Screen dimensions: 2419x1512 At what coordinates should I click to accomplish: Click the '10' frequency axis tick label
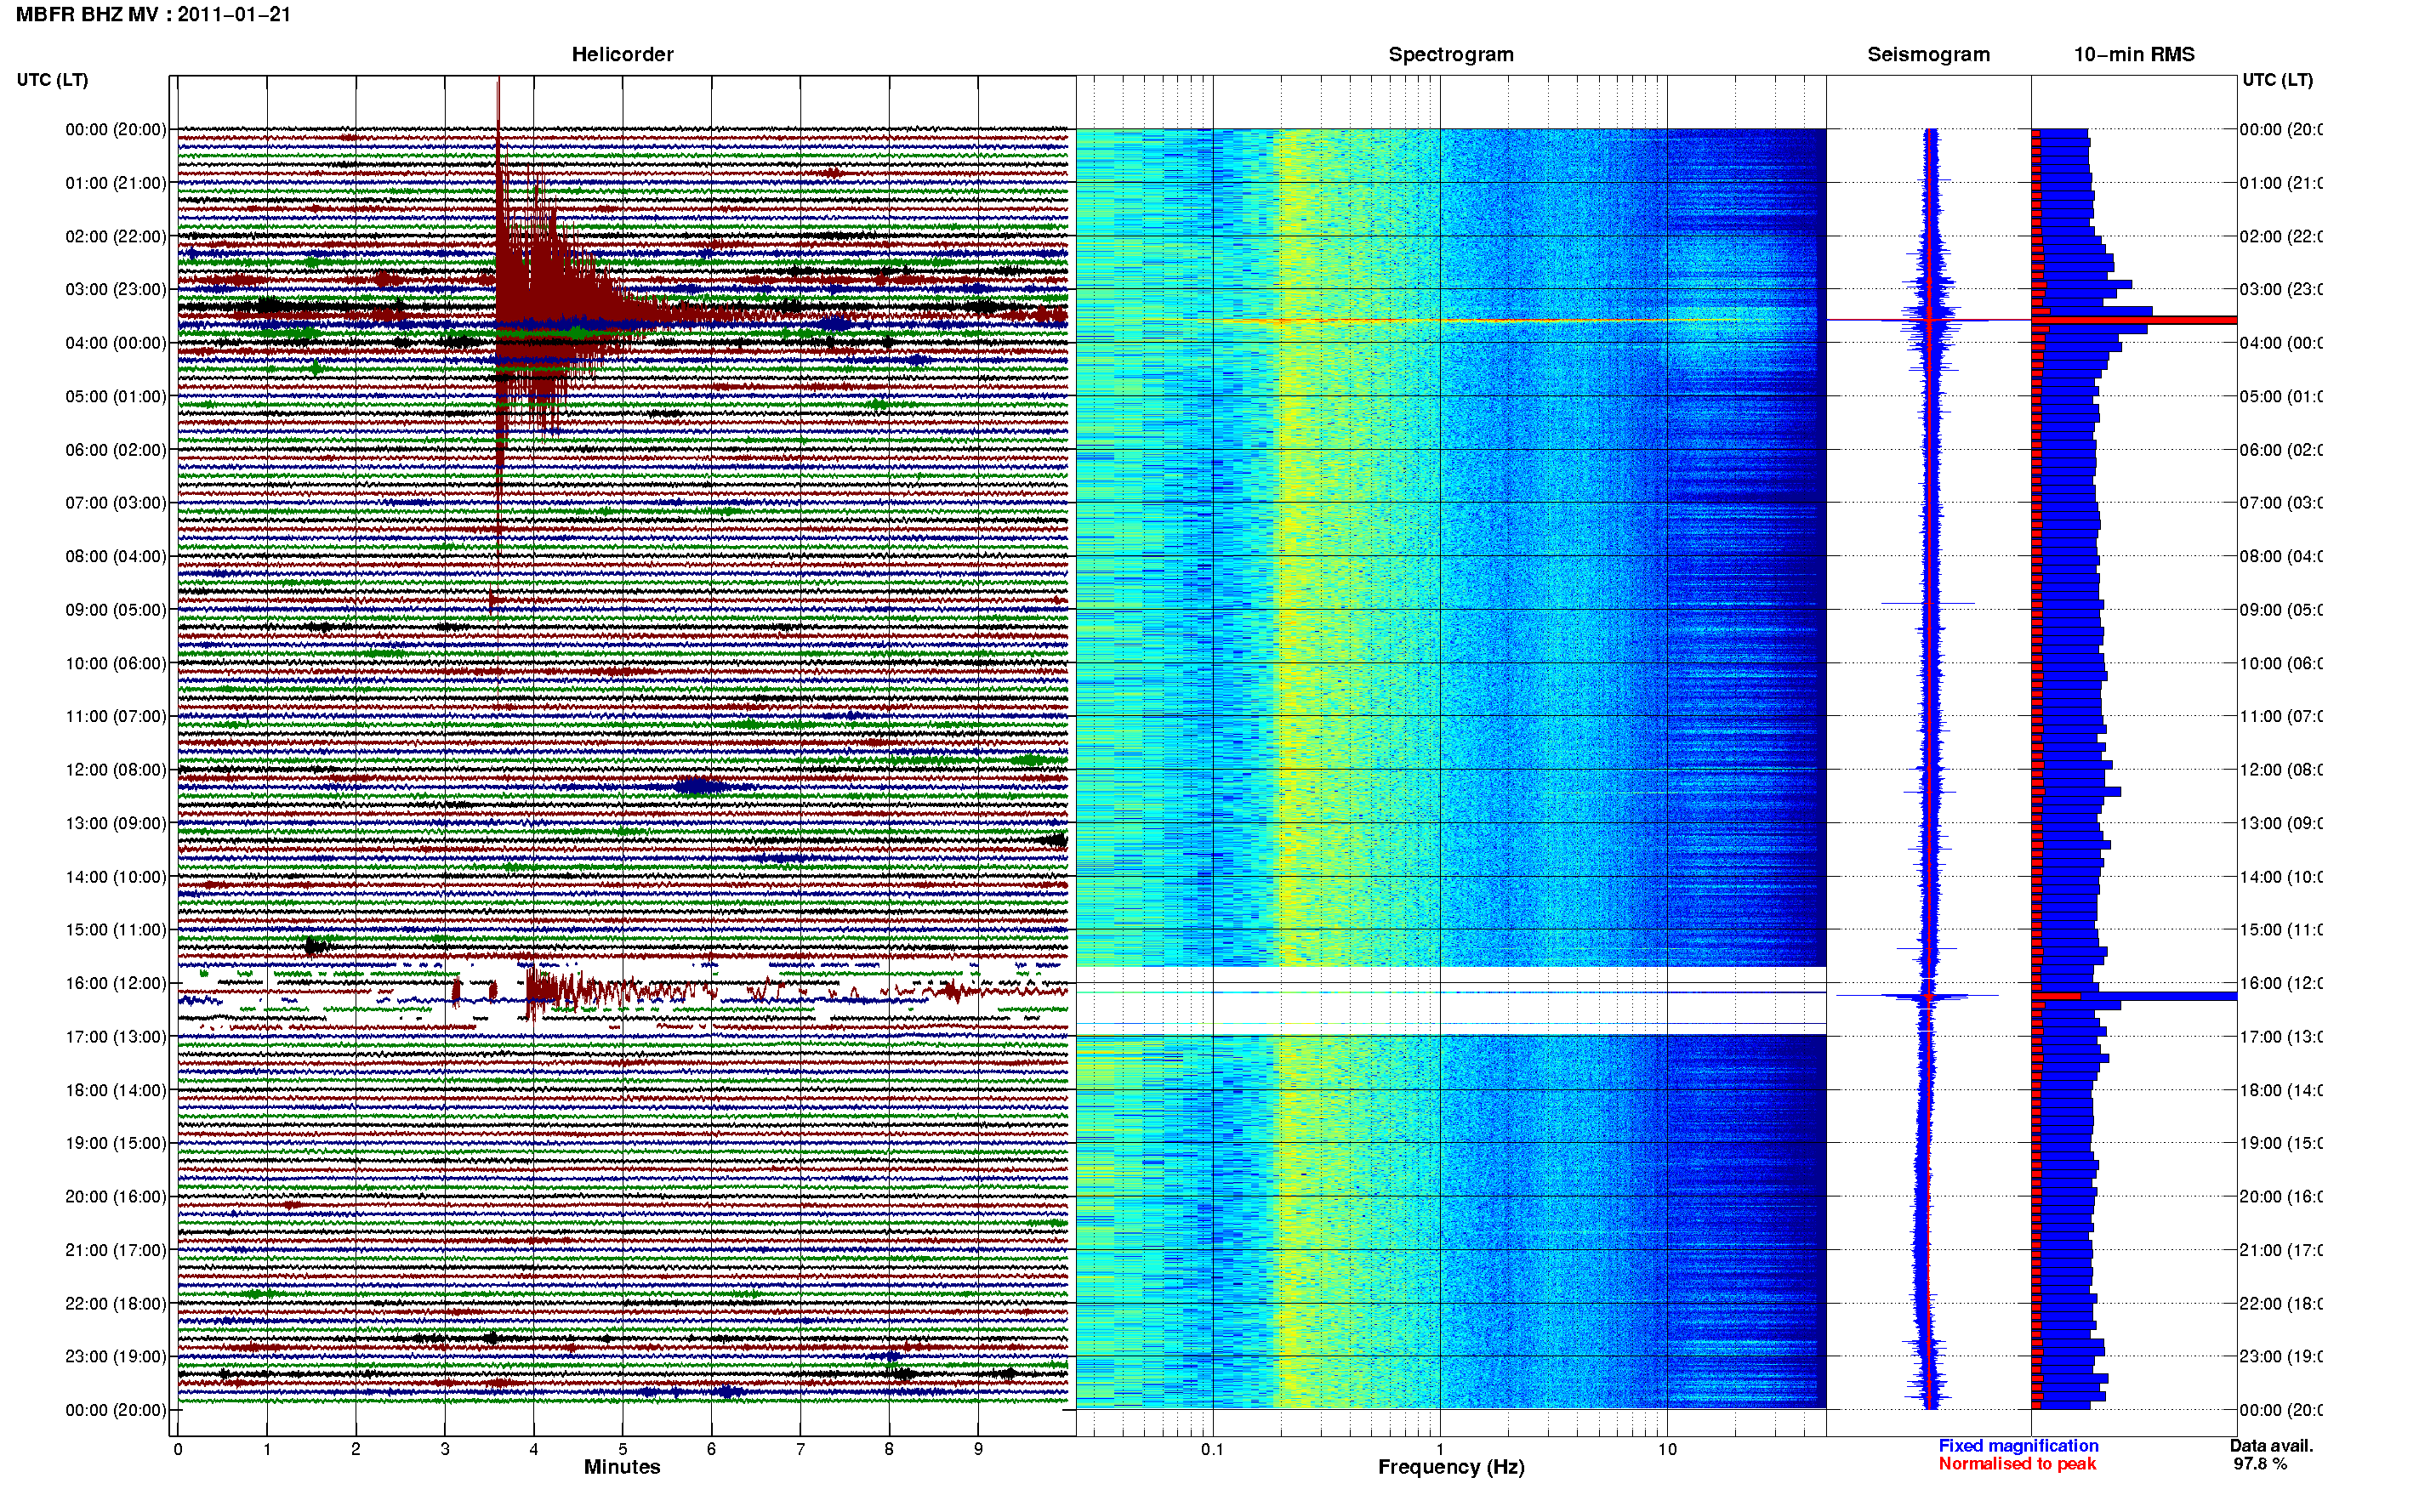(x=1666, y=1449)
